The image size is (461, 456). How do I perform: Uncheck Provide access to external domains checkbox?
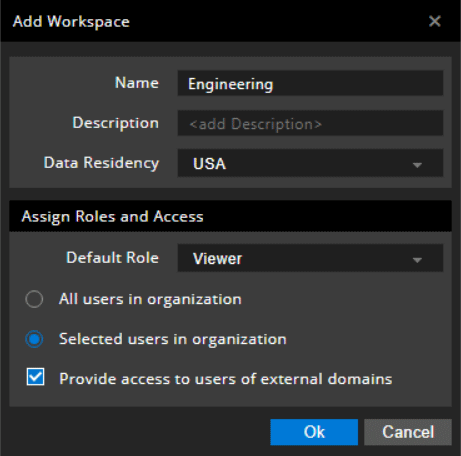click(x=35, y=377)
